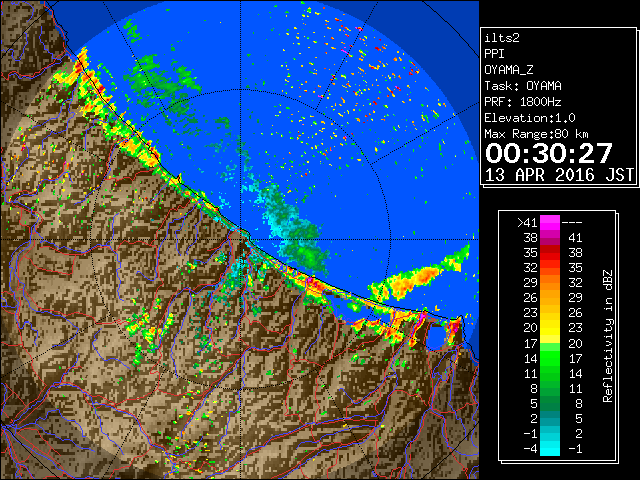Screen dimensions: 640x480
Task: Pick the yellow swatch beside '20 23'
Action: click(550, 328)
